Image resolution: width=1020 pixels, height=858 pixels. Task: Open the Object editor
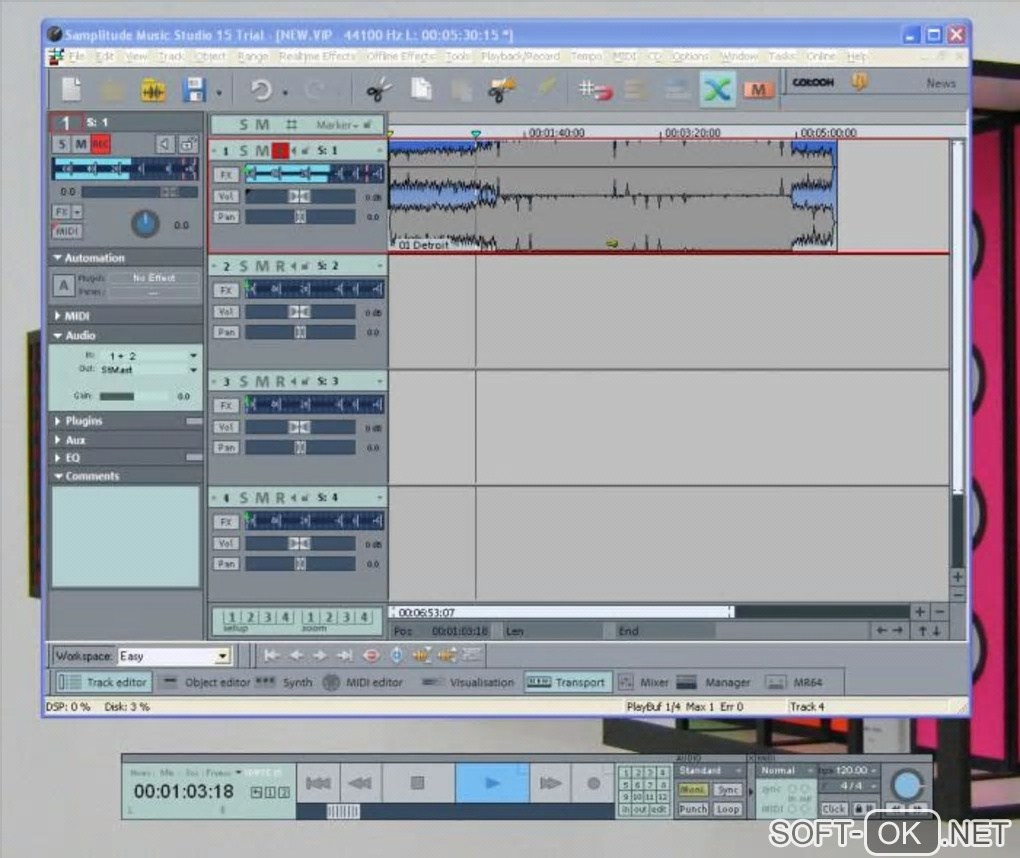click(x=206, y=682)
